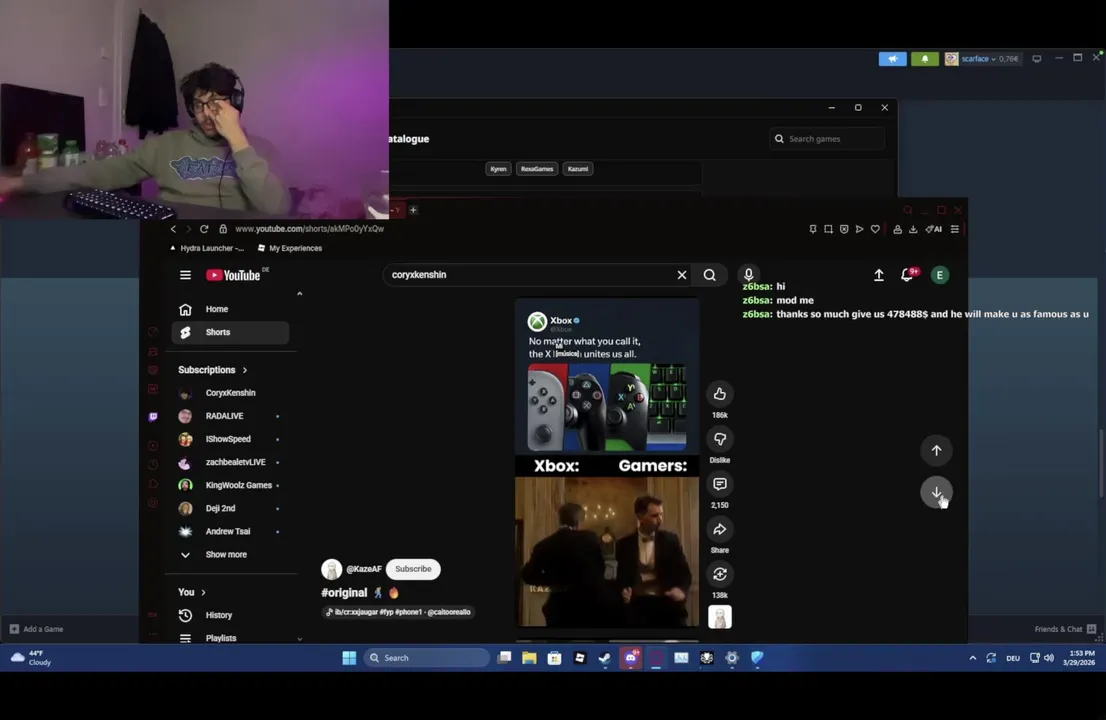The width and height of the screenshot is (1106, 720).
Task: Open comments on the short
Action: tap(719, 484)
